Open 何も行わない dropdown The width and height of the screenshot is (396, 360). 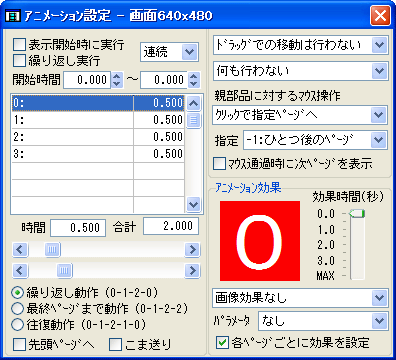point(301,71)
